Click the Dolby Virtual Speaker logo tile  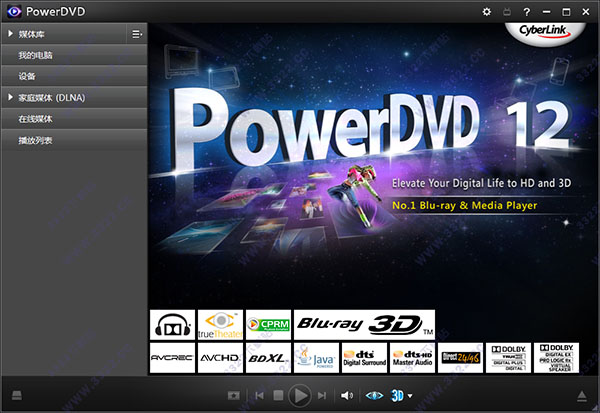[x=556, y=357]
